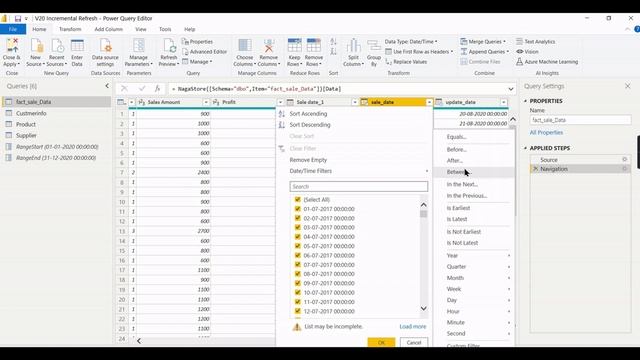Expand the formula bar chevron

click(x=511, y=89)
